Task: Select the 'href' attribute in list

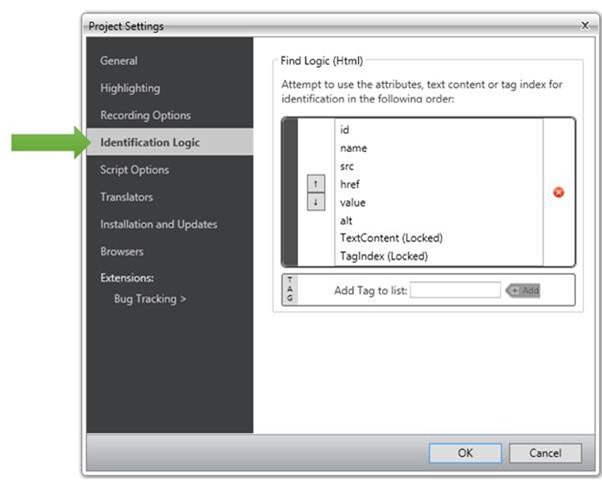Action: click(351, 184)
